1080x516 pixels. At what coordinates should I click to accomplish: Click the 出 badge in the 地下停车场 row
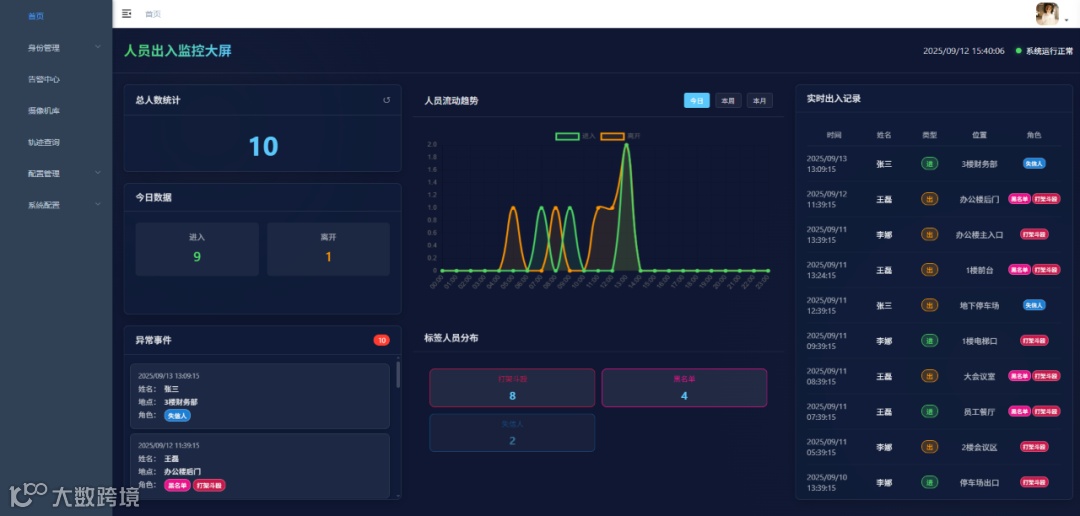click(929, 305)
